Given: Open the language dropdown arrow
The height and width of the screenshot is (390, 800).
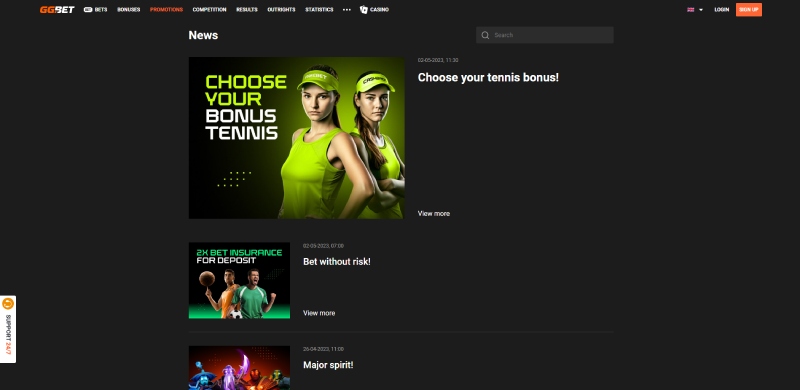Looking at the screenshot, I should tap(701, 10).
